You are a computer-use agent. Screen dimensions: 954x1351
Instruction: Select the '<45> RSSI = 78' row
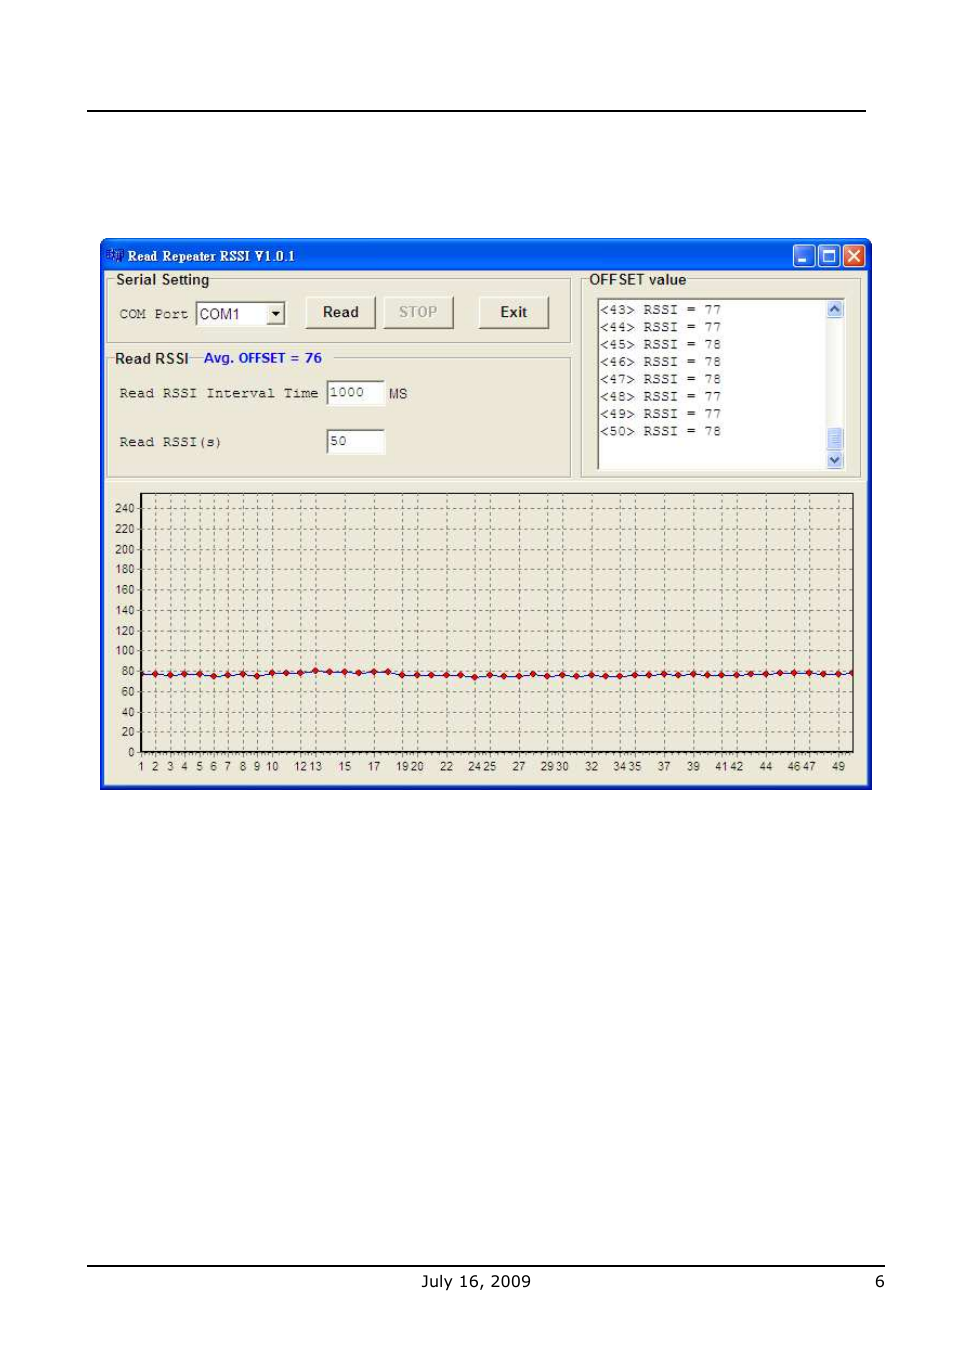[x=660, y=344]
